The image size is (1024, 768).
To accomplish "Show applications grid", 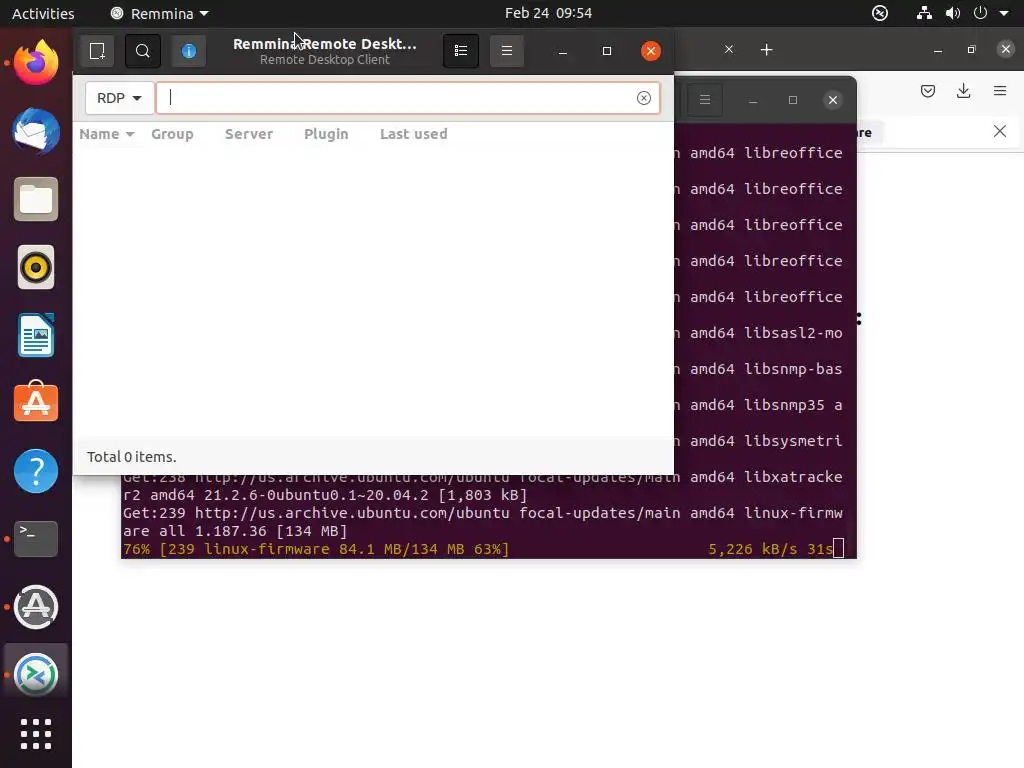I will (36, 734).
